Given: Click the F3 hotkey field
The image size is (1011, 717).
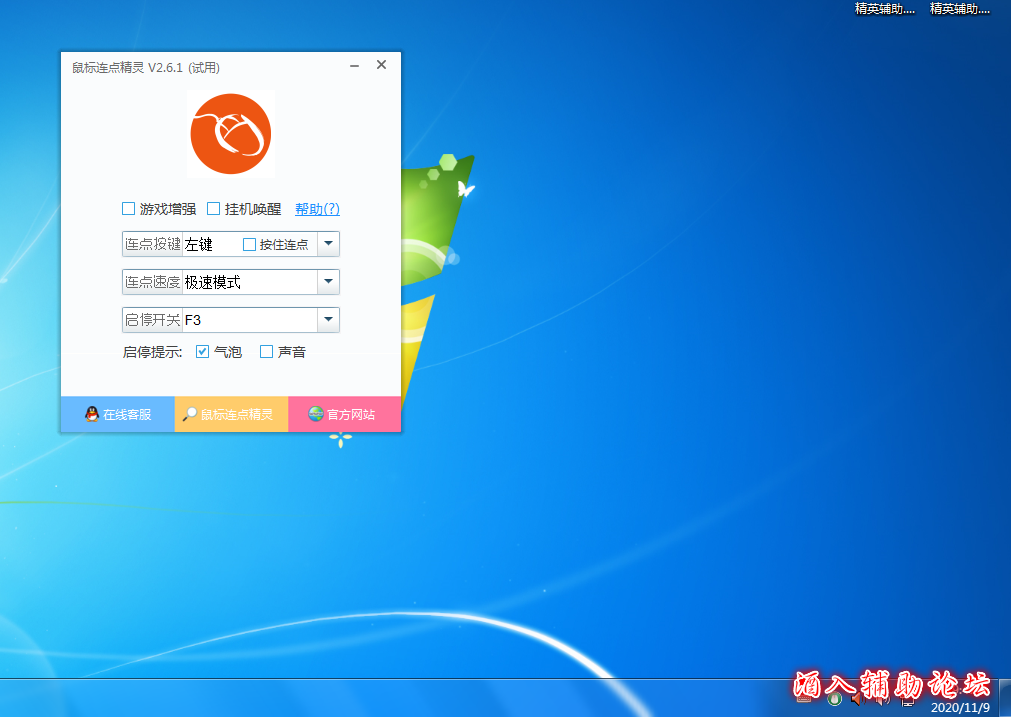Looking at the screenshot, I should [x=248, y=320].
